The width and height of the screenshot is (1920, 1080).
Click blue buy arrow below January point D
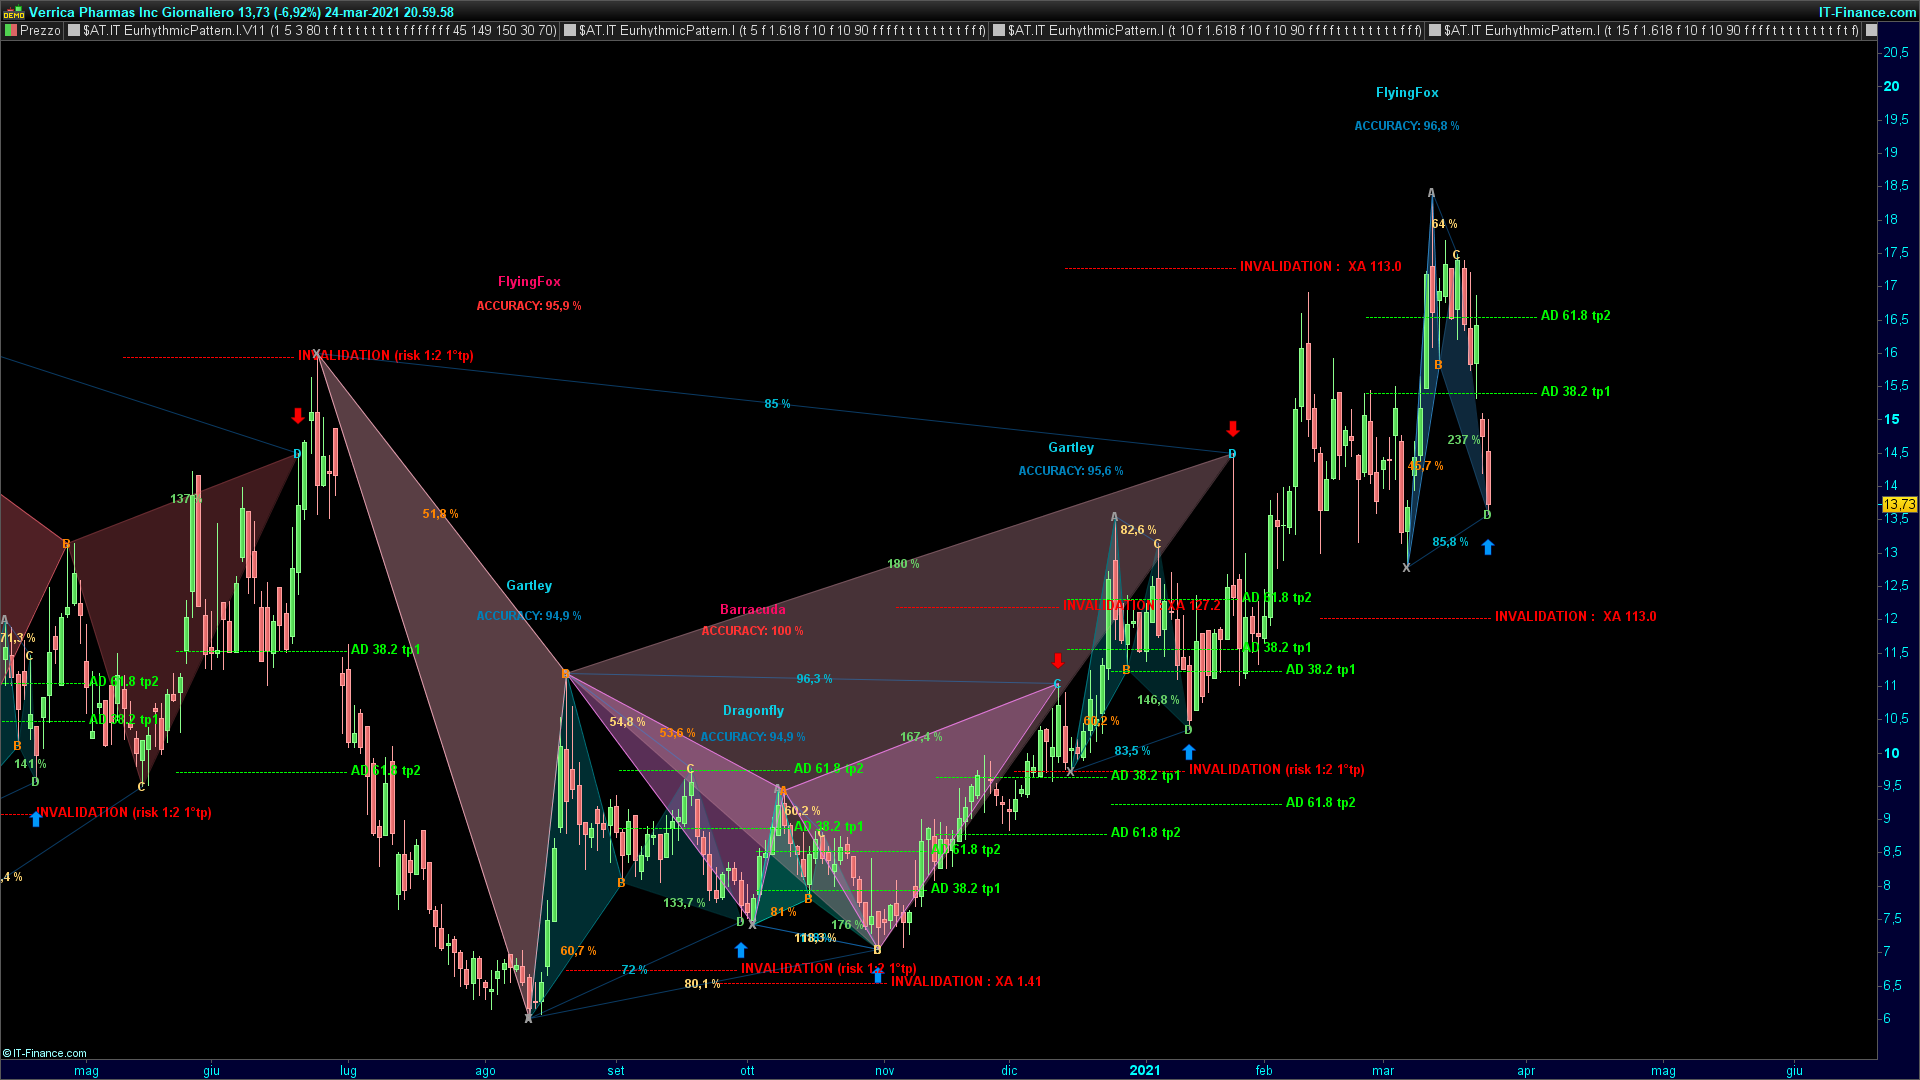point(1189,752)
